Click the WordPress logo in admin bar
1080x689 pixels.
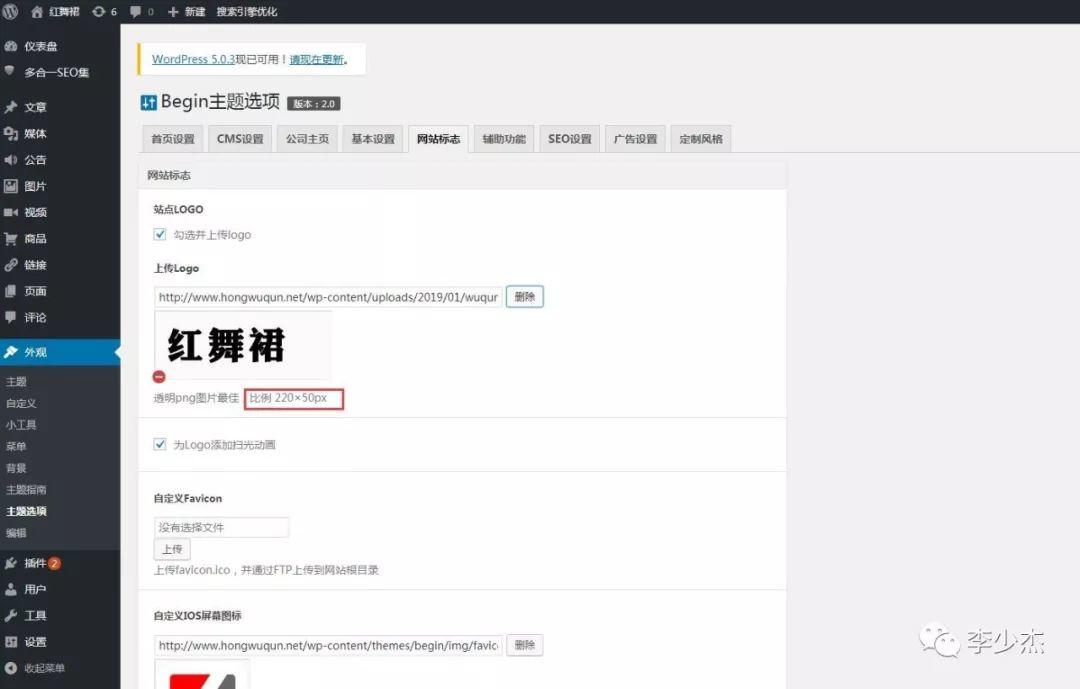click(10, 11)
